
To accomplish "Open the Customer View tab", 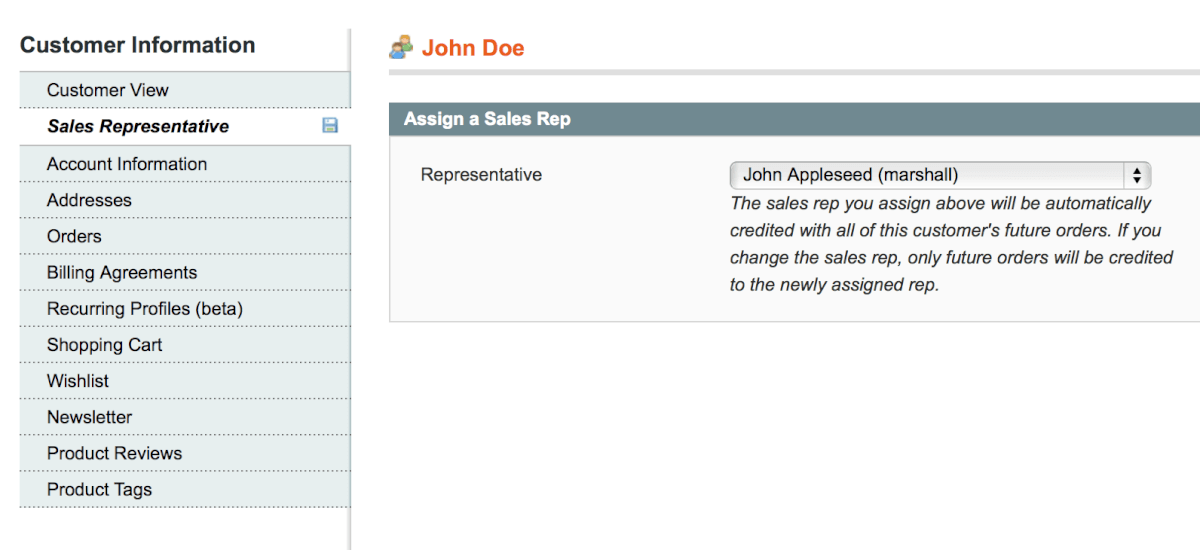I will pos(108,90).
